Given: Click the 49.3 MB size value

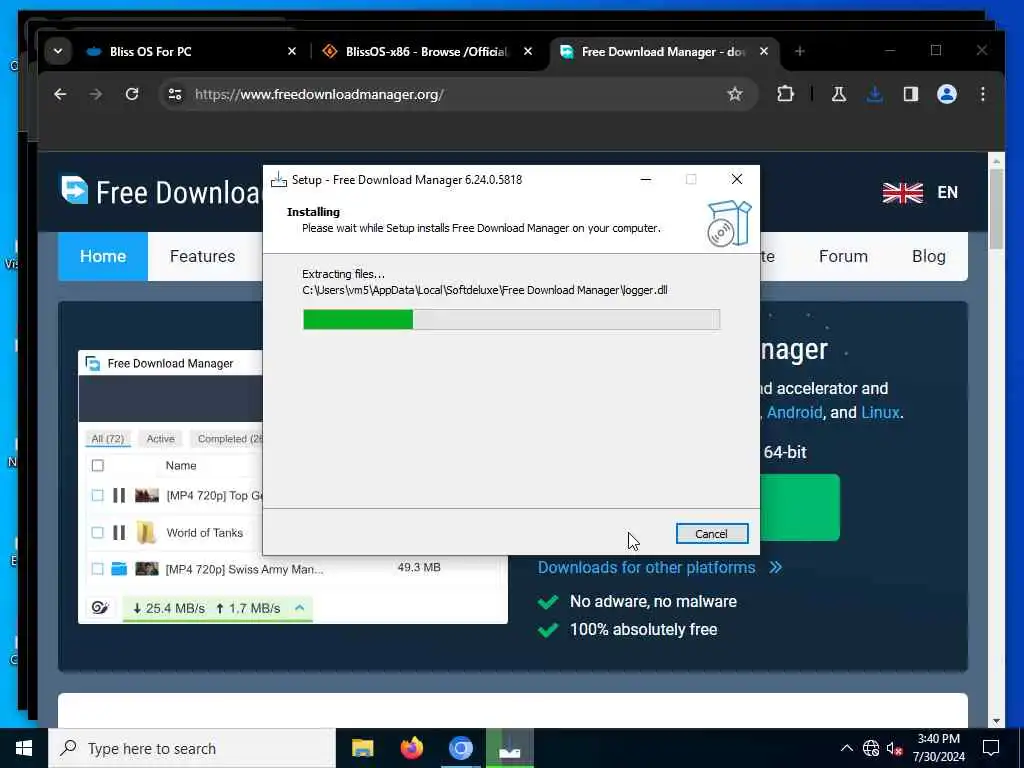Looking at the screenshot, I should (x=419, y=568).
